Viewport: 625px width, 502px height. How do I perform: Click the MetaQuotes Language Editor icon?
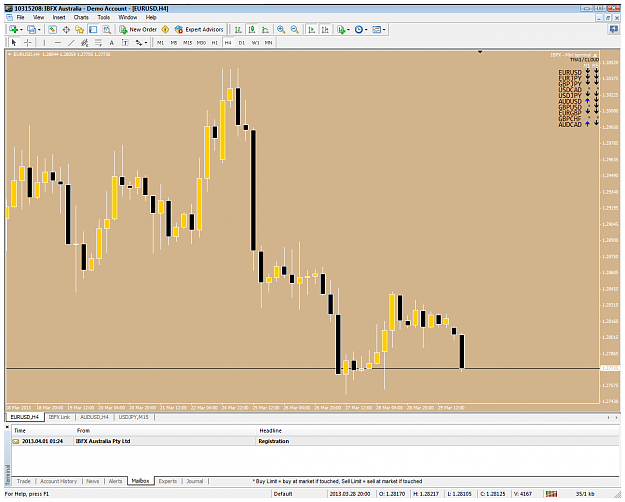[x=165, y=29]
